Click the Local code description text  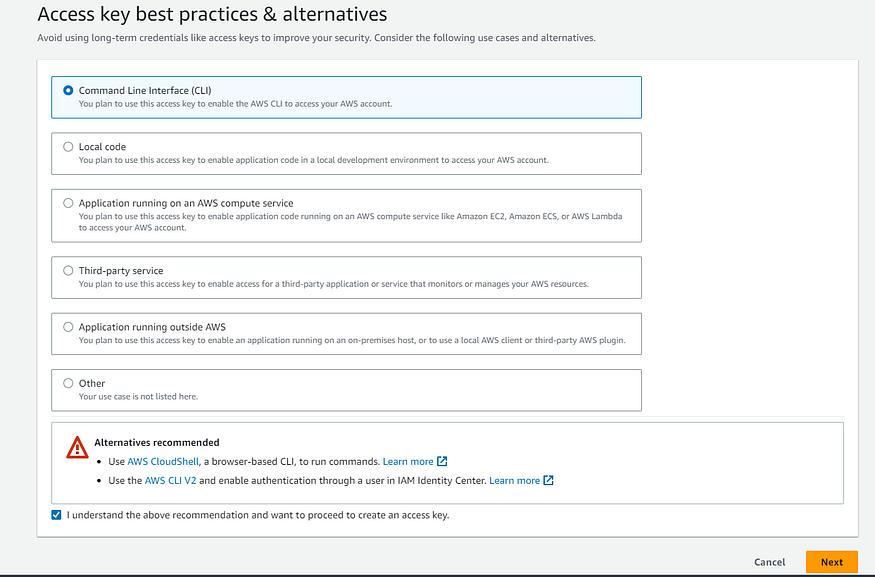click(x=314, y=160)
